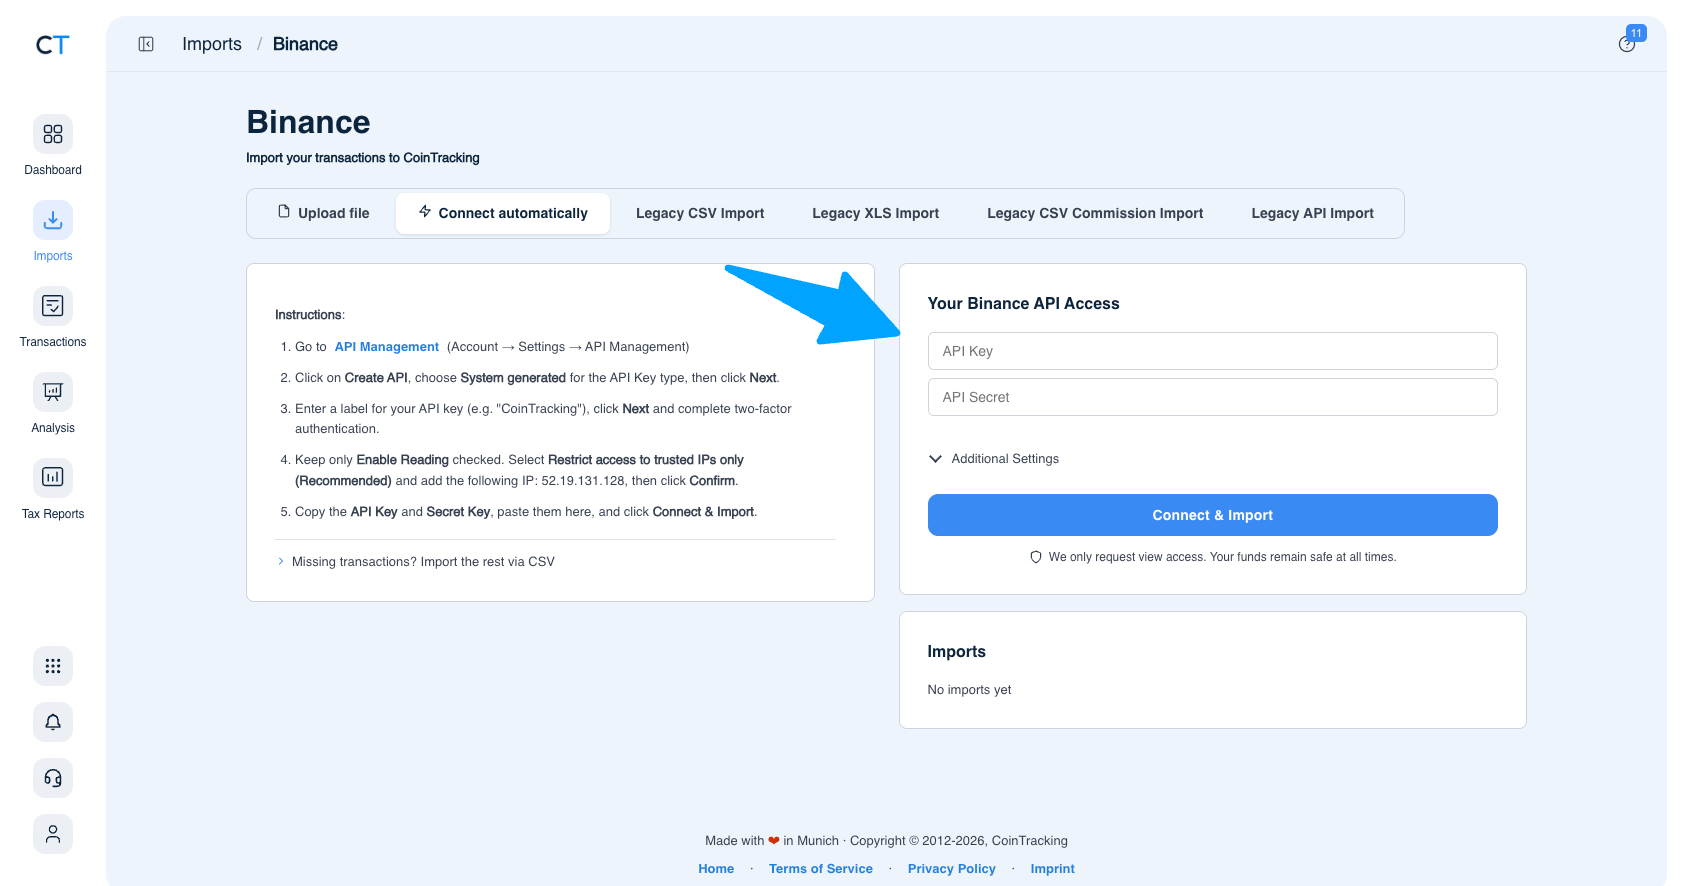1683x886 pixels.
Task: Open the apps grid icon in the sidebar
Action: 53,666
